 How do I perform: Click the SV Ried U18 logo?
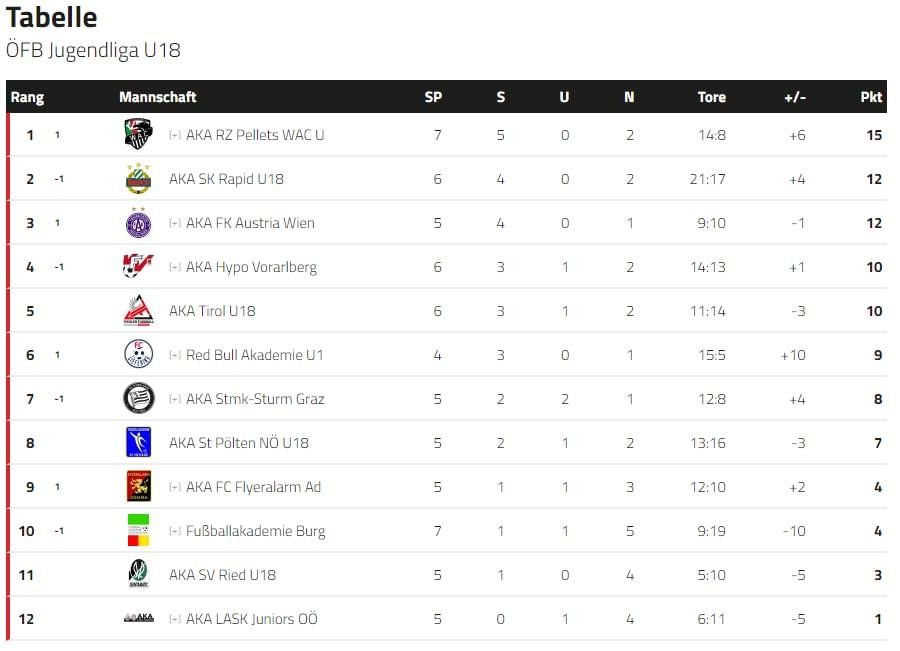[138, 574]
